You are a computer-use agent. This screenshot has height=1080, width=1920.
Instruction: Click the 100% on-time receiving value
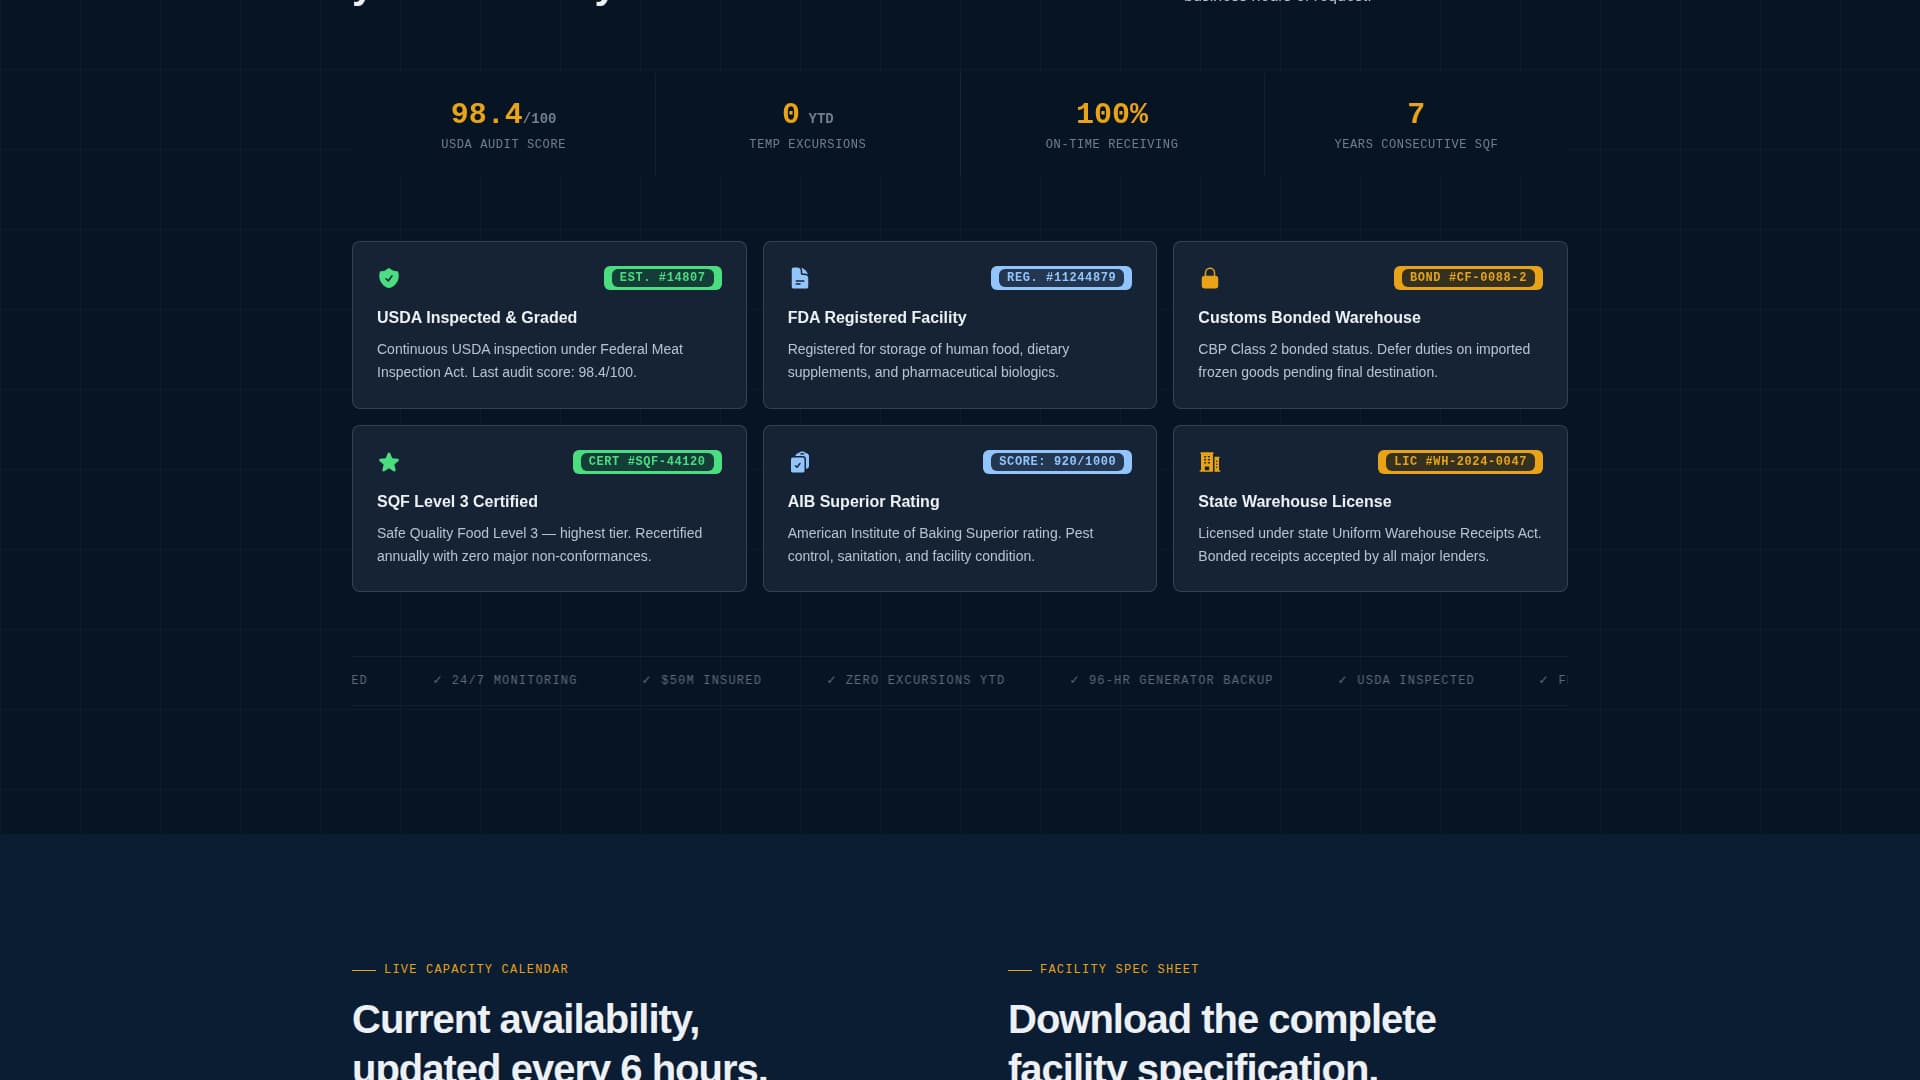click(x=1112, y=114)
